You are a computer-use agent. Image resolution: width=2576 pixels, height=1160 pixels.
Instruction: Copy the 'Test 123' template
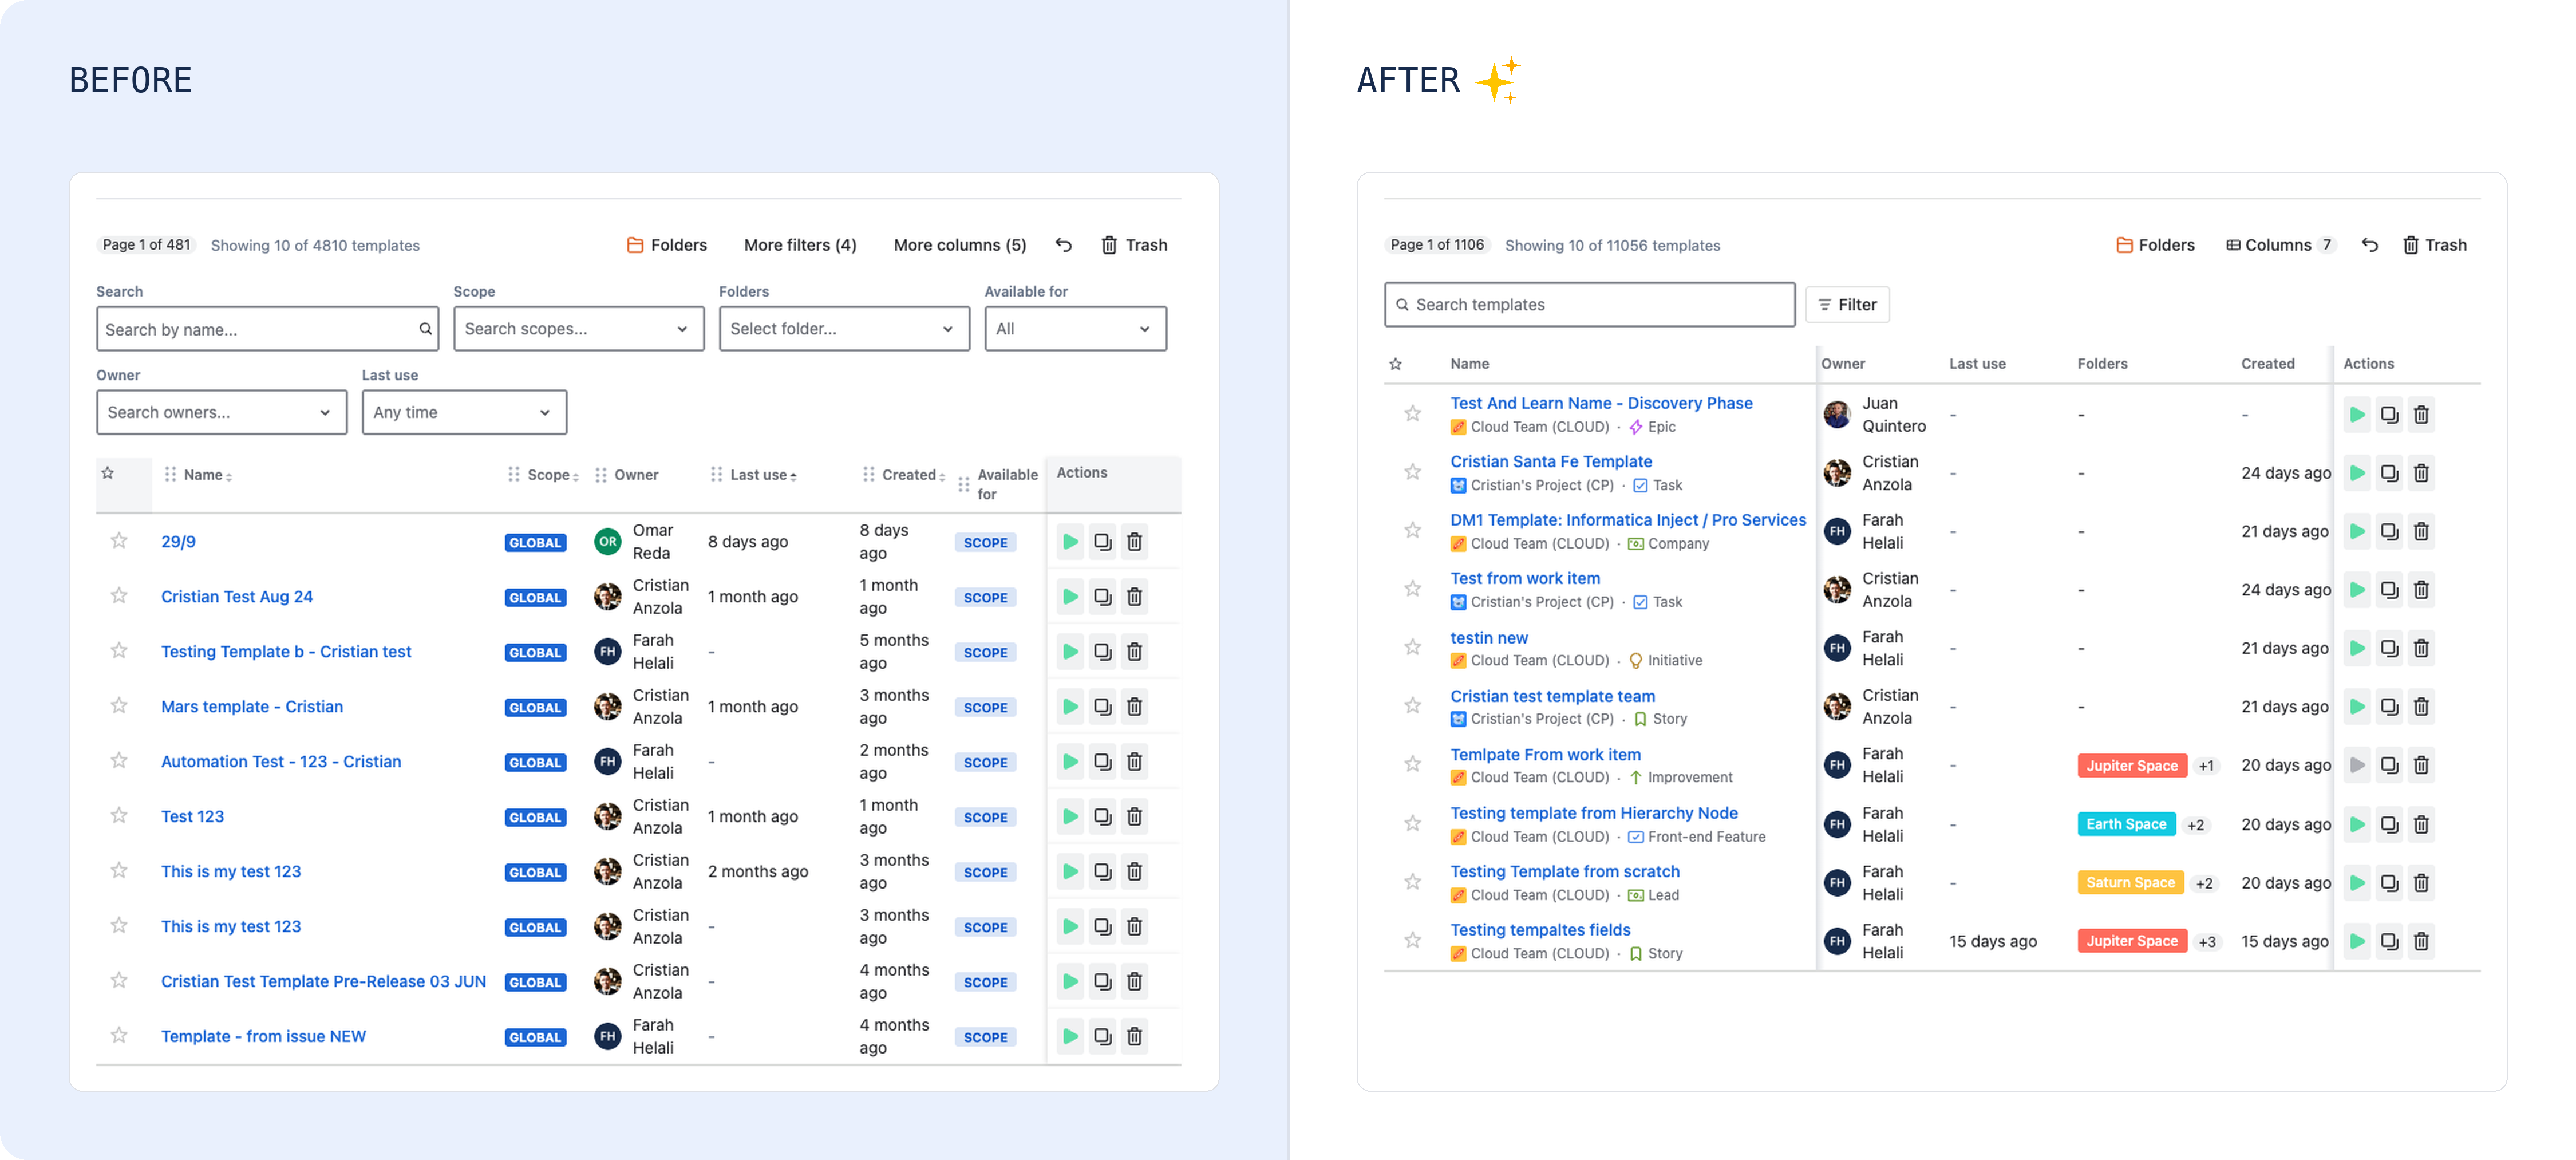click(1102, 817)
